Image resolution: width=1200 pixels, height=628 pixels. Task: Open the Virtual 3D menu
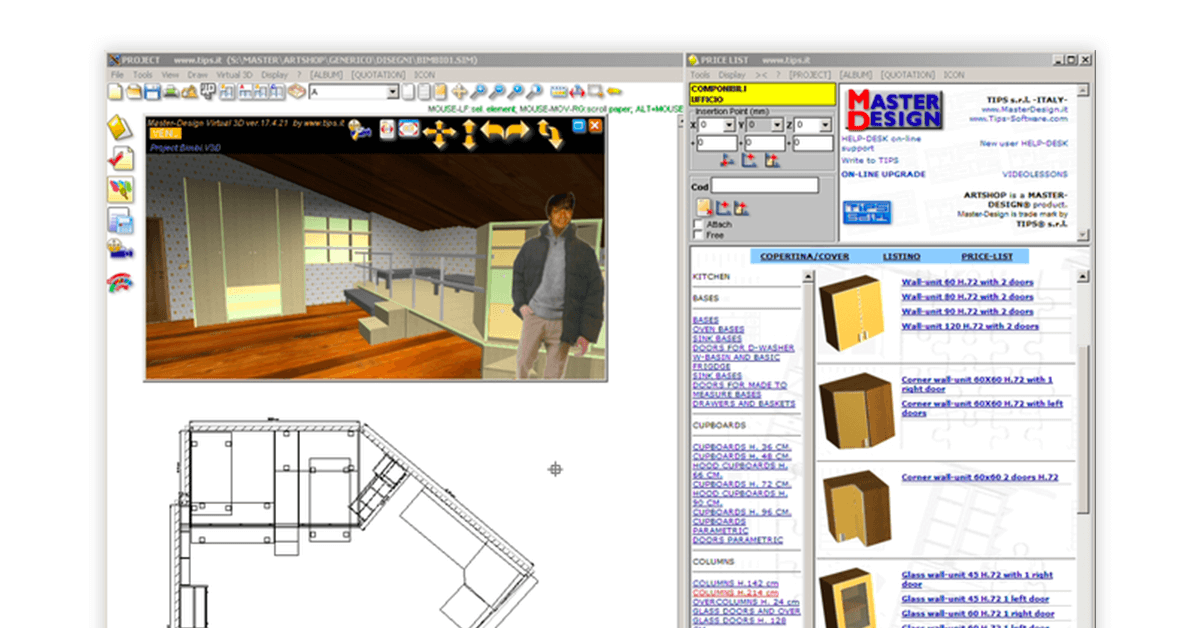pyautogui.click(x=235, y=75)
